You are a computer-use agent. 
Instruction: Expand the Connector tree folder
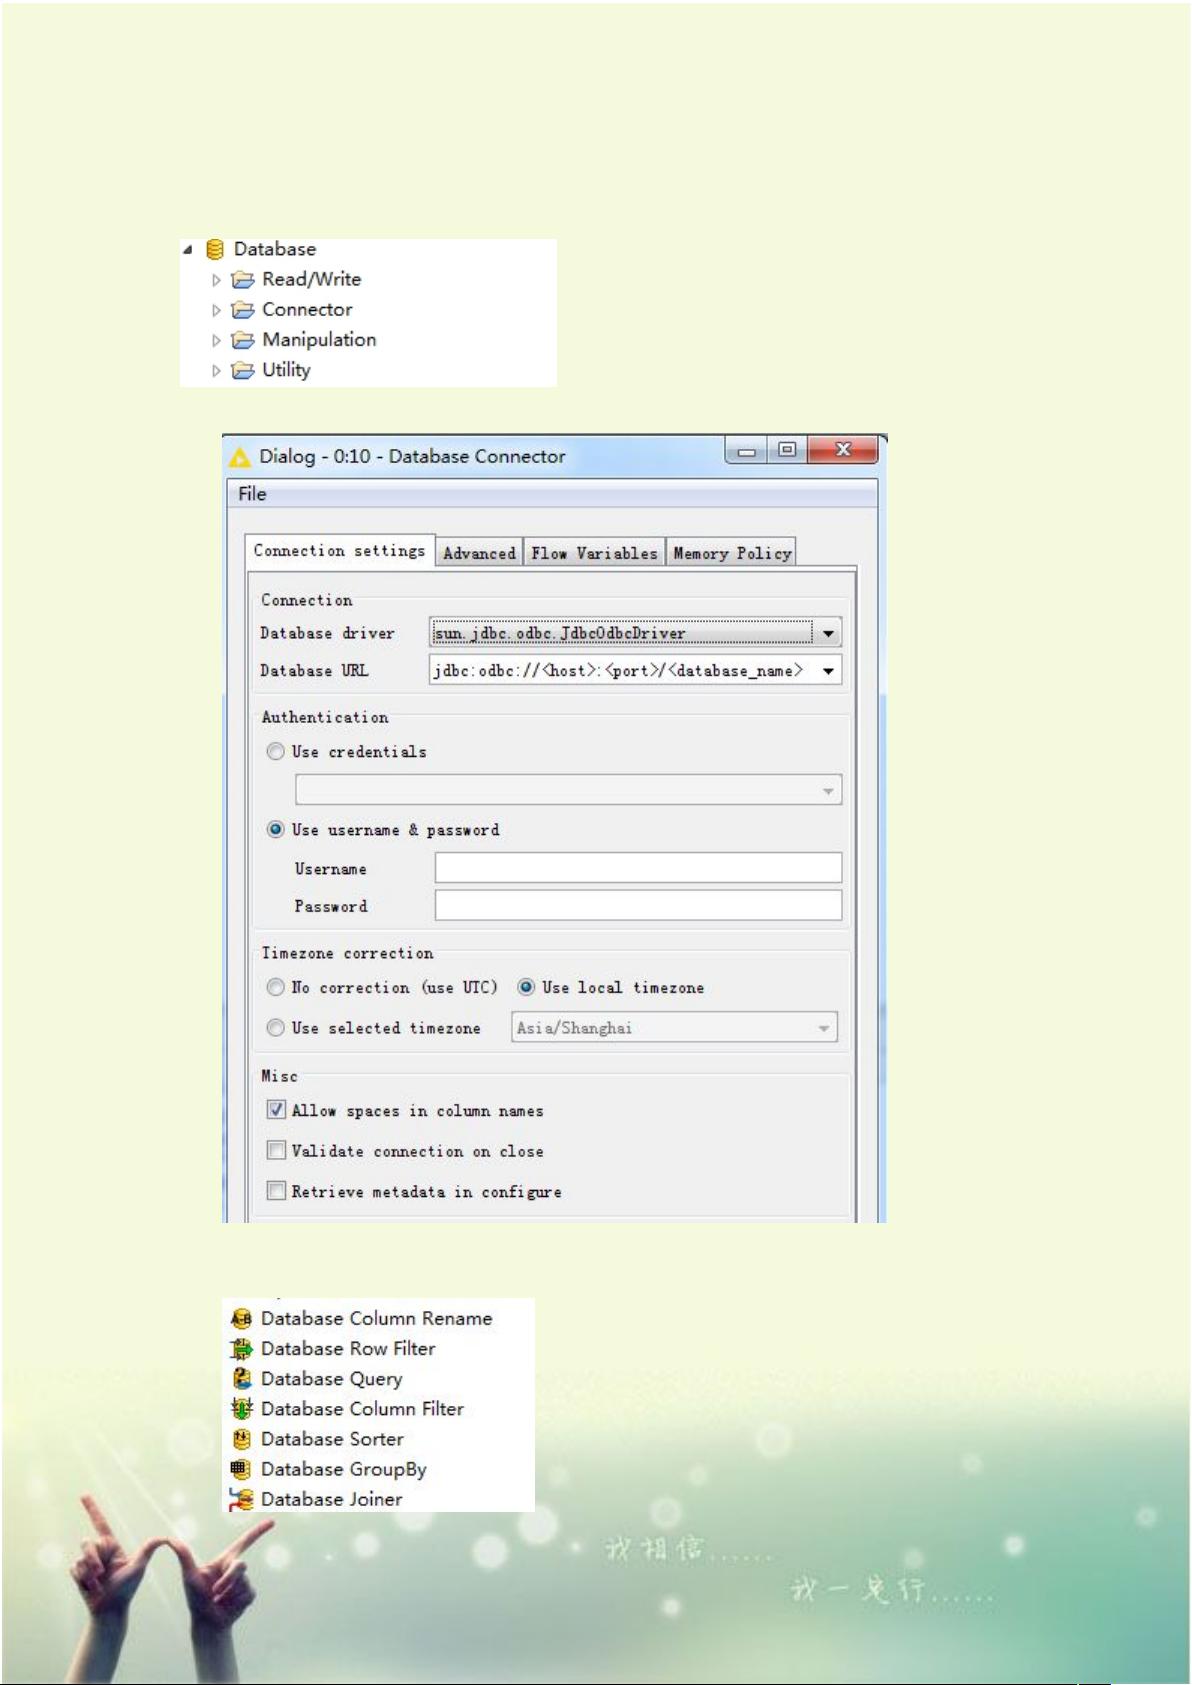pyautogui.click(x=216, y=310)
